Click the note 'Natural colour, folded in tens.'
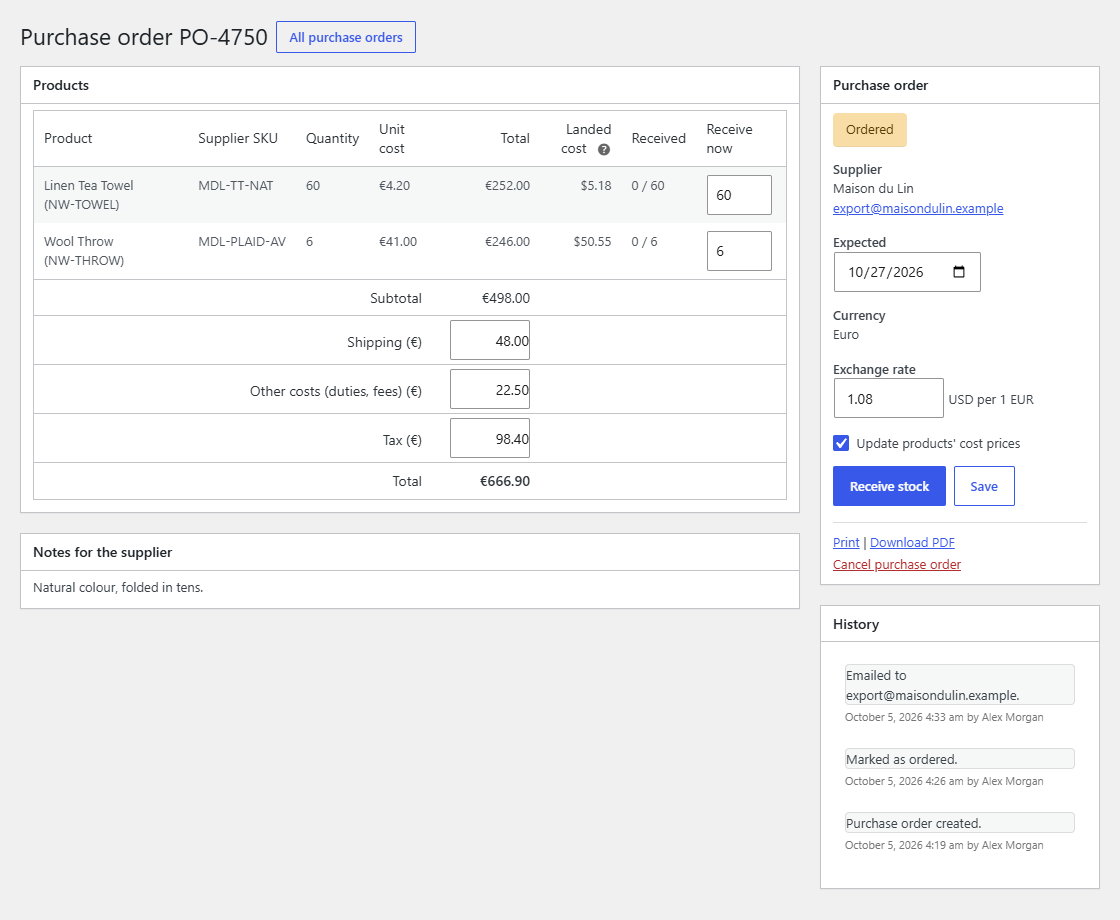Viewport: 1120px width, 920px height. (118, 587)
